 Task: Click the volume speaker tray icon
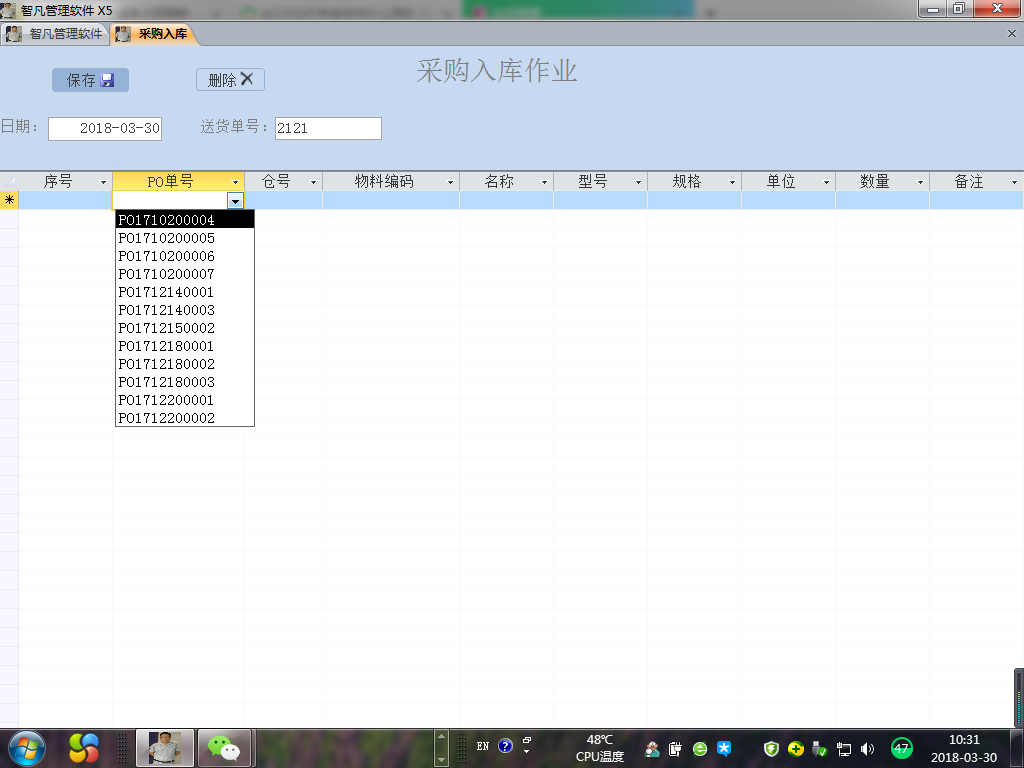[867, 749]
